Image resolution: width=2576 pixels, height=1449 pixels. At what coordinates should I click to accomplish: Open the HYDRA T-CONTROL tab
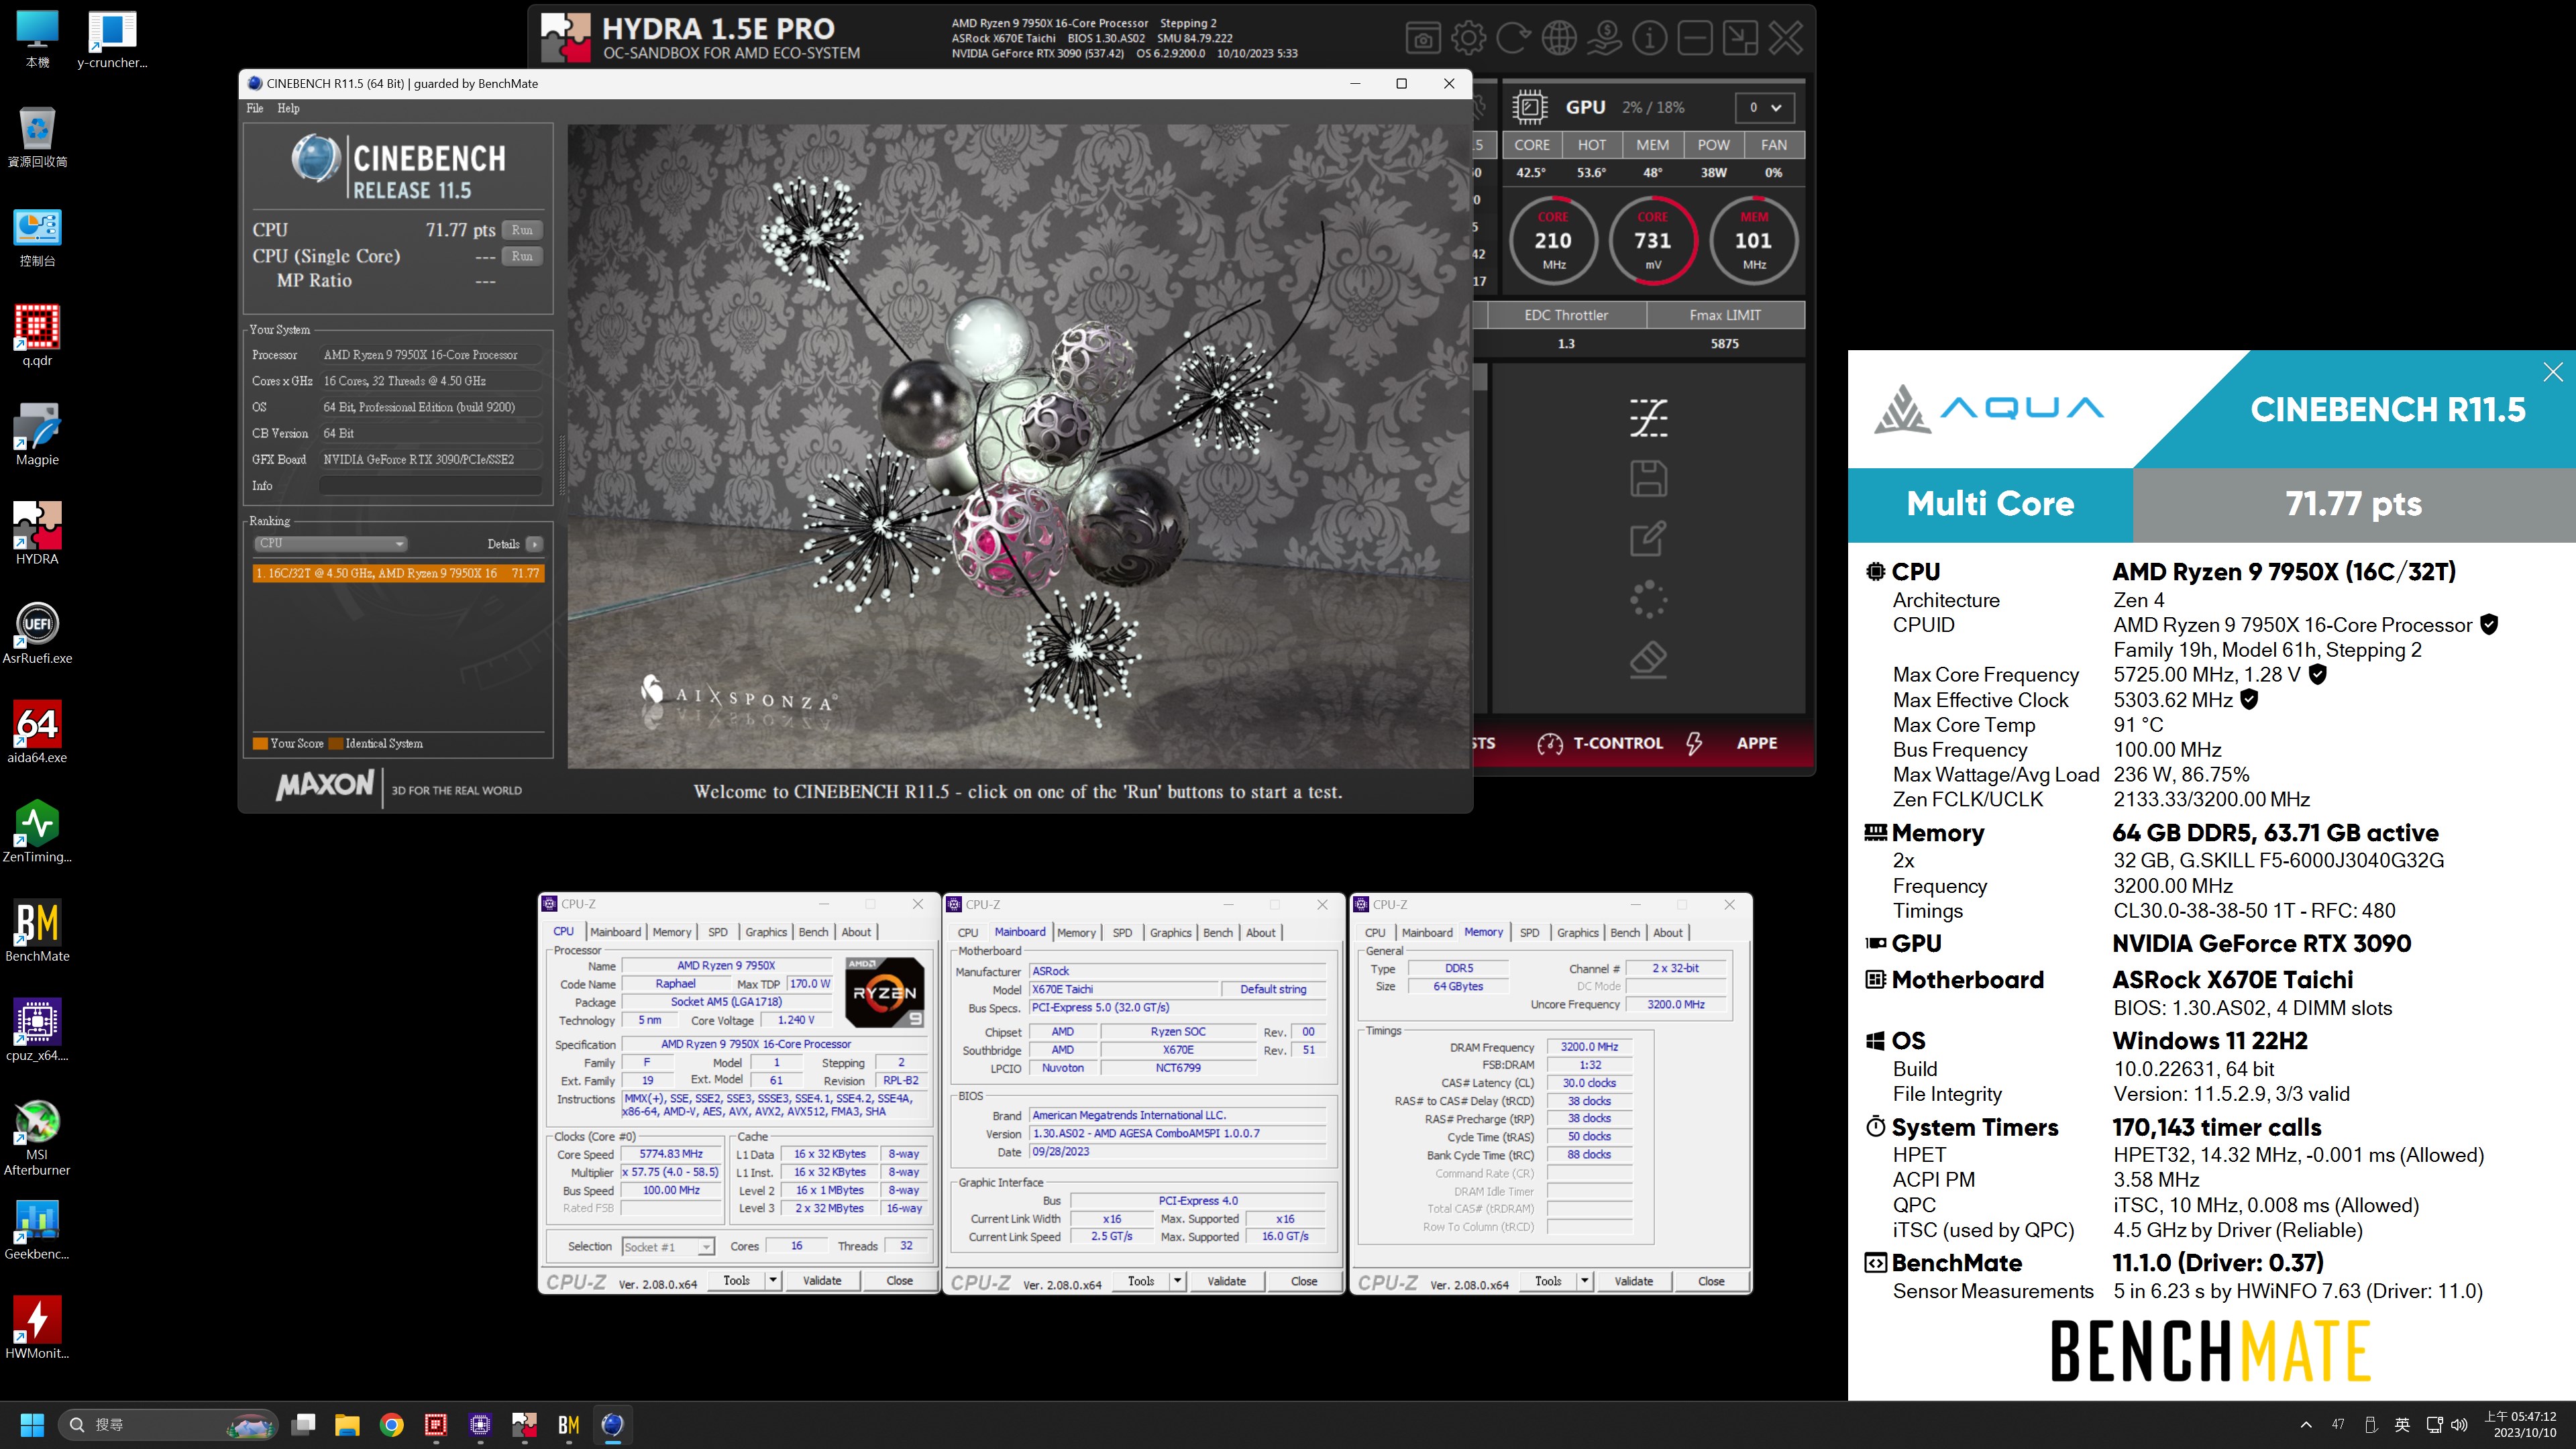point(1600,743)
